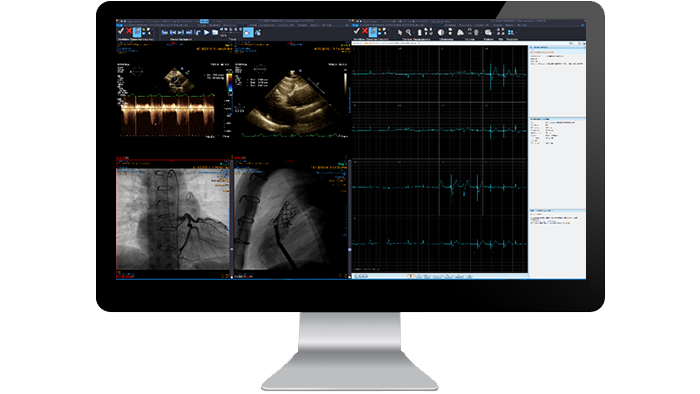Click the red X icon in ECG window toolbar

click(x=365, y=31)
